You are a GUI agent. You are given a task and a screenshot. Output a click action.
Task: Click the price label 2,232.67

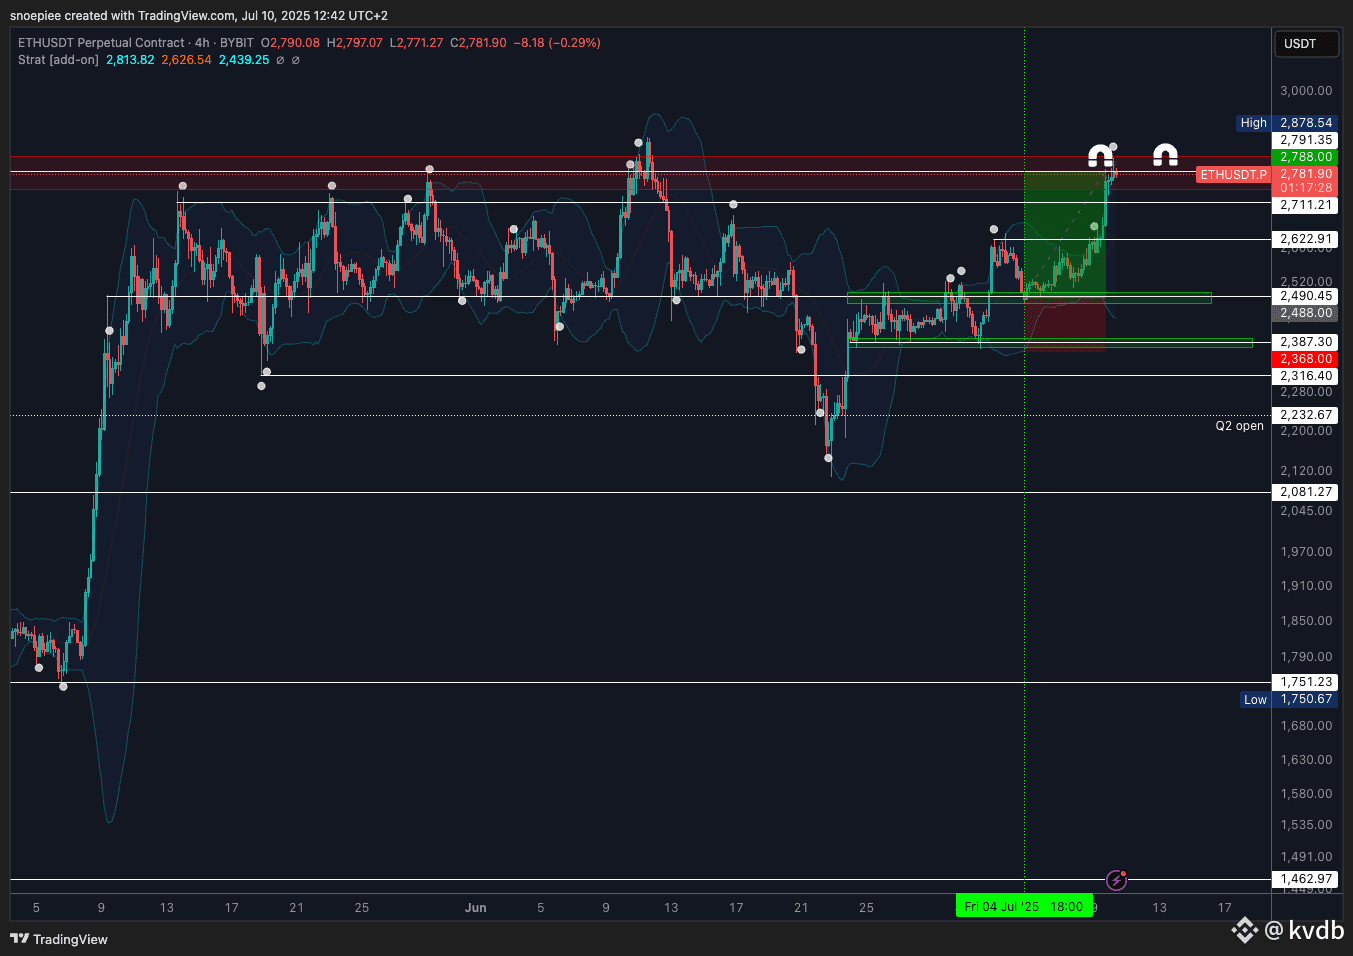pyautogui.click(x=1306, y=415)
